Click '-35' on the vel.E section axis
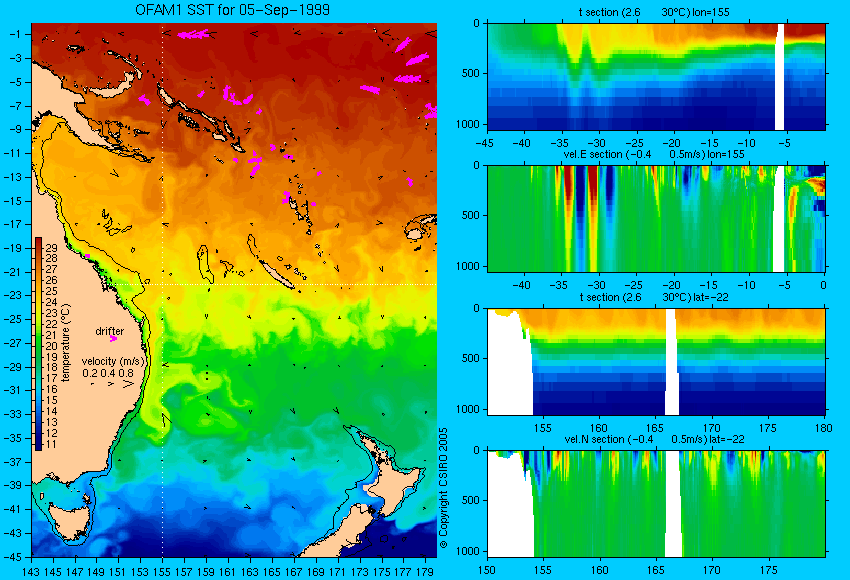 559,286
